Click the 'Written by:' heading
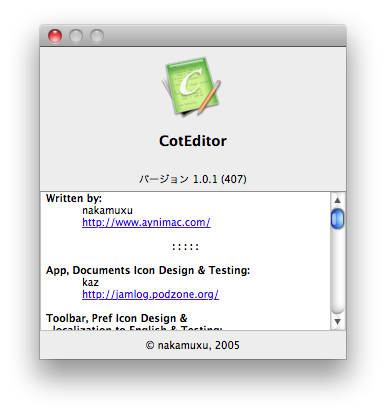Viewport: 386px width, 414px height. coord(74,198)
